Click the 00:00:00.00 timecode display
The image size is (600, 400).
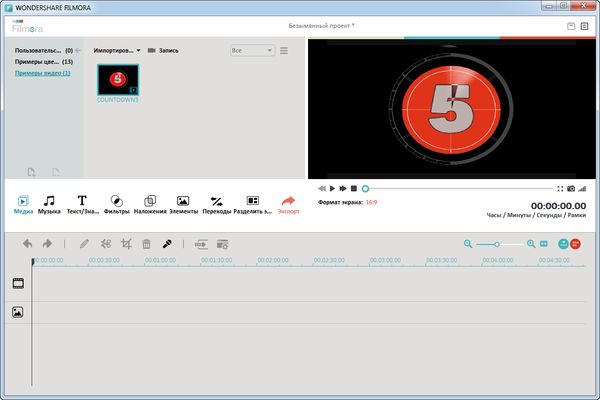click(x=558, y=206)
